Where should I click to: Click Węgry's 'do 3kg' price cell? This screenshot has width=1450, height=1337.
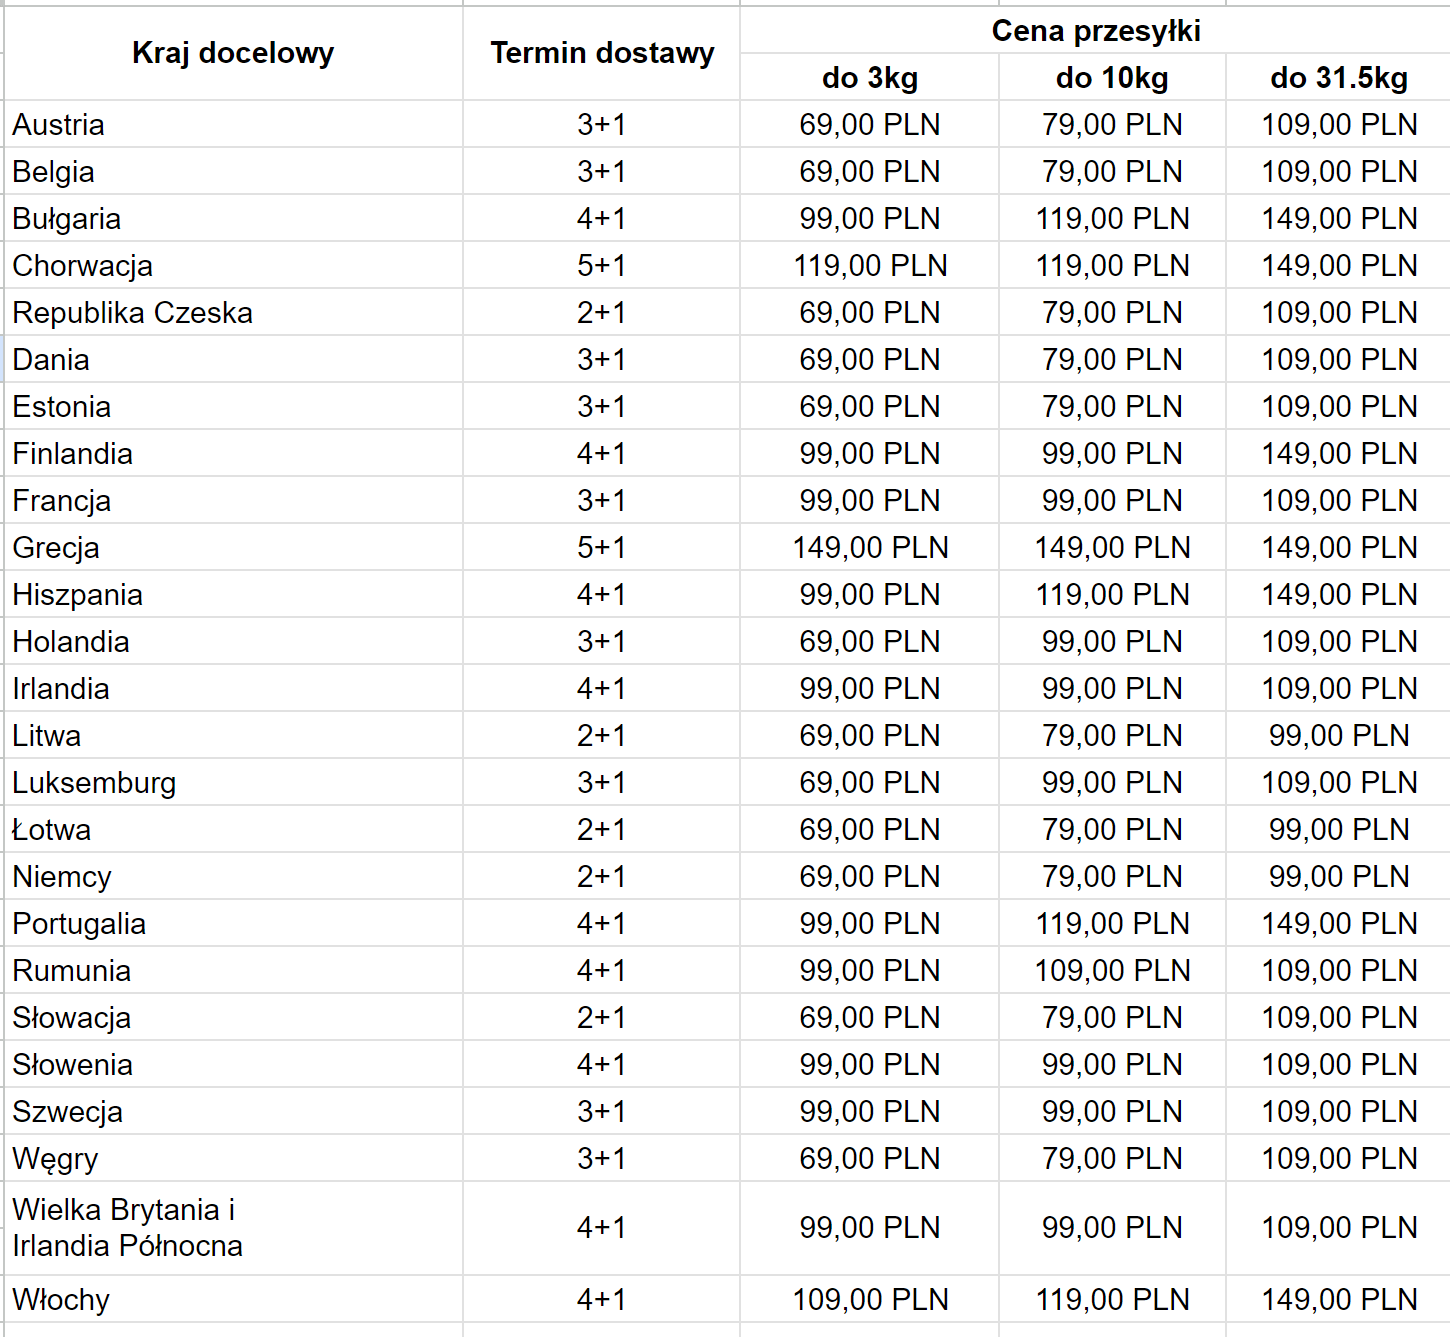869,1159
